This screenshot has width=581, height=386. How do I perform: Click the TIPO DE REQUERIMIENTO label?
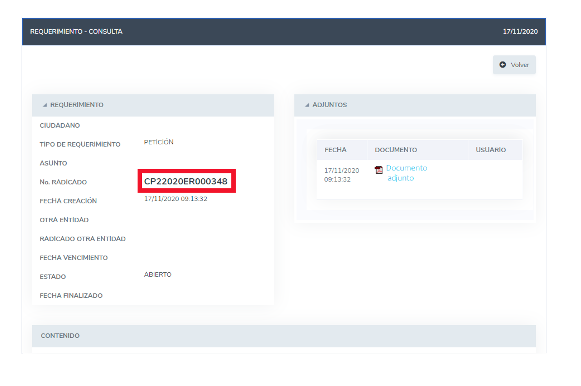pos(80,144)
